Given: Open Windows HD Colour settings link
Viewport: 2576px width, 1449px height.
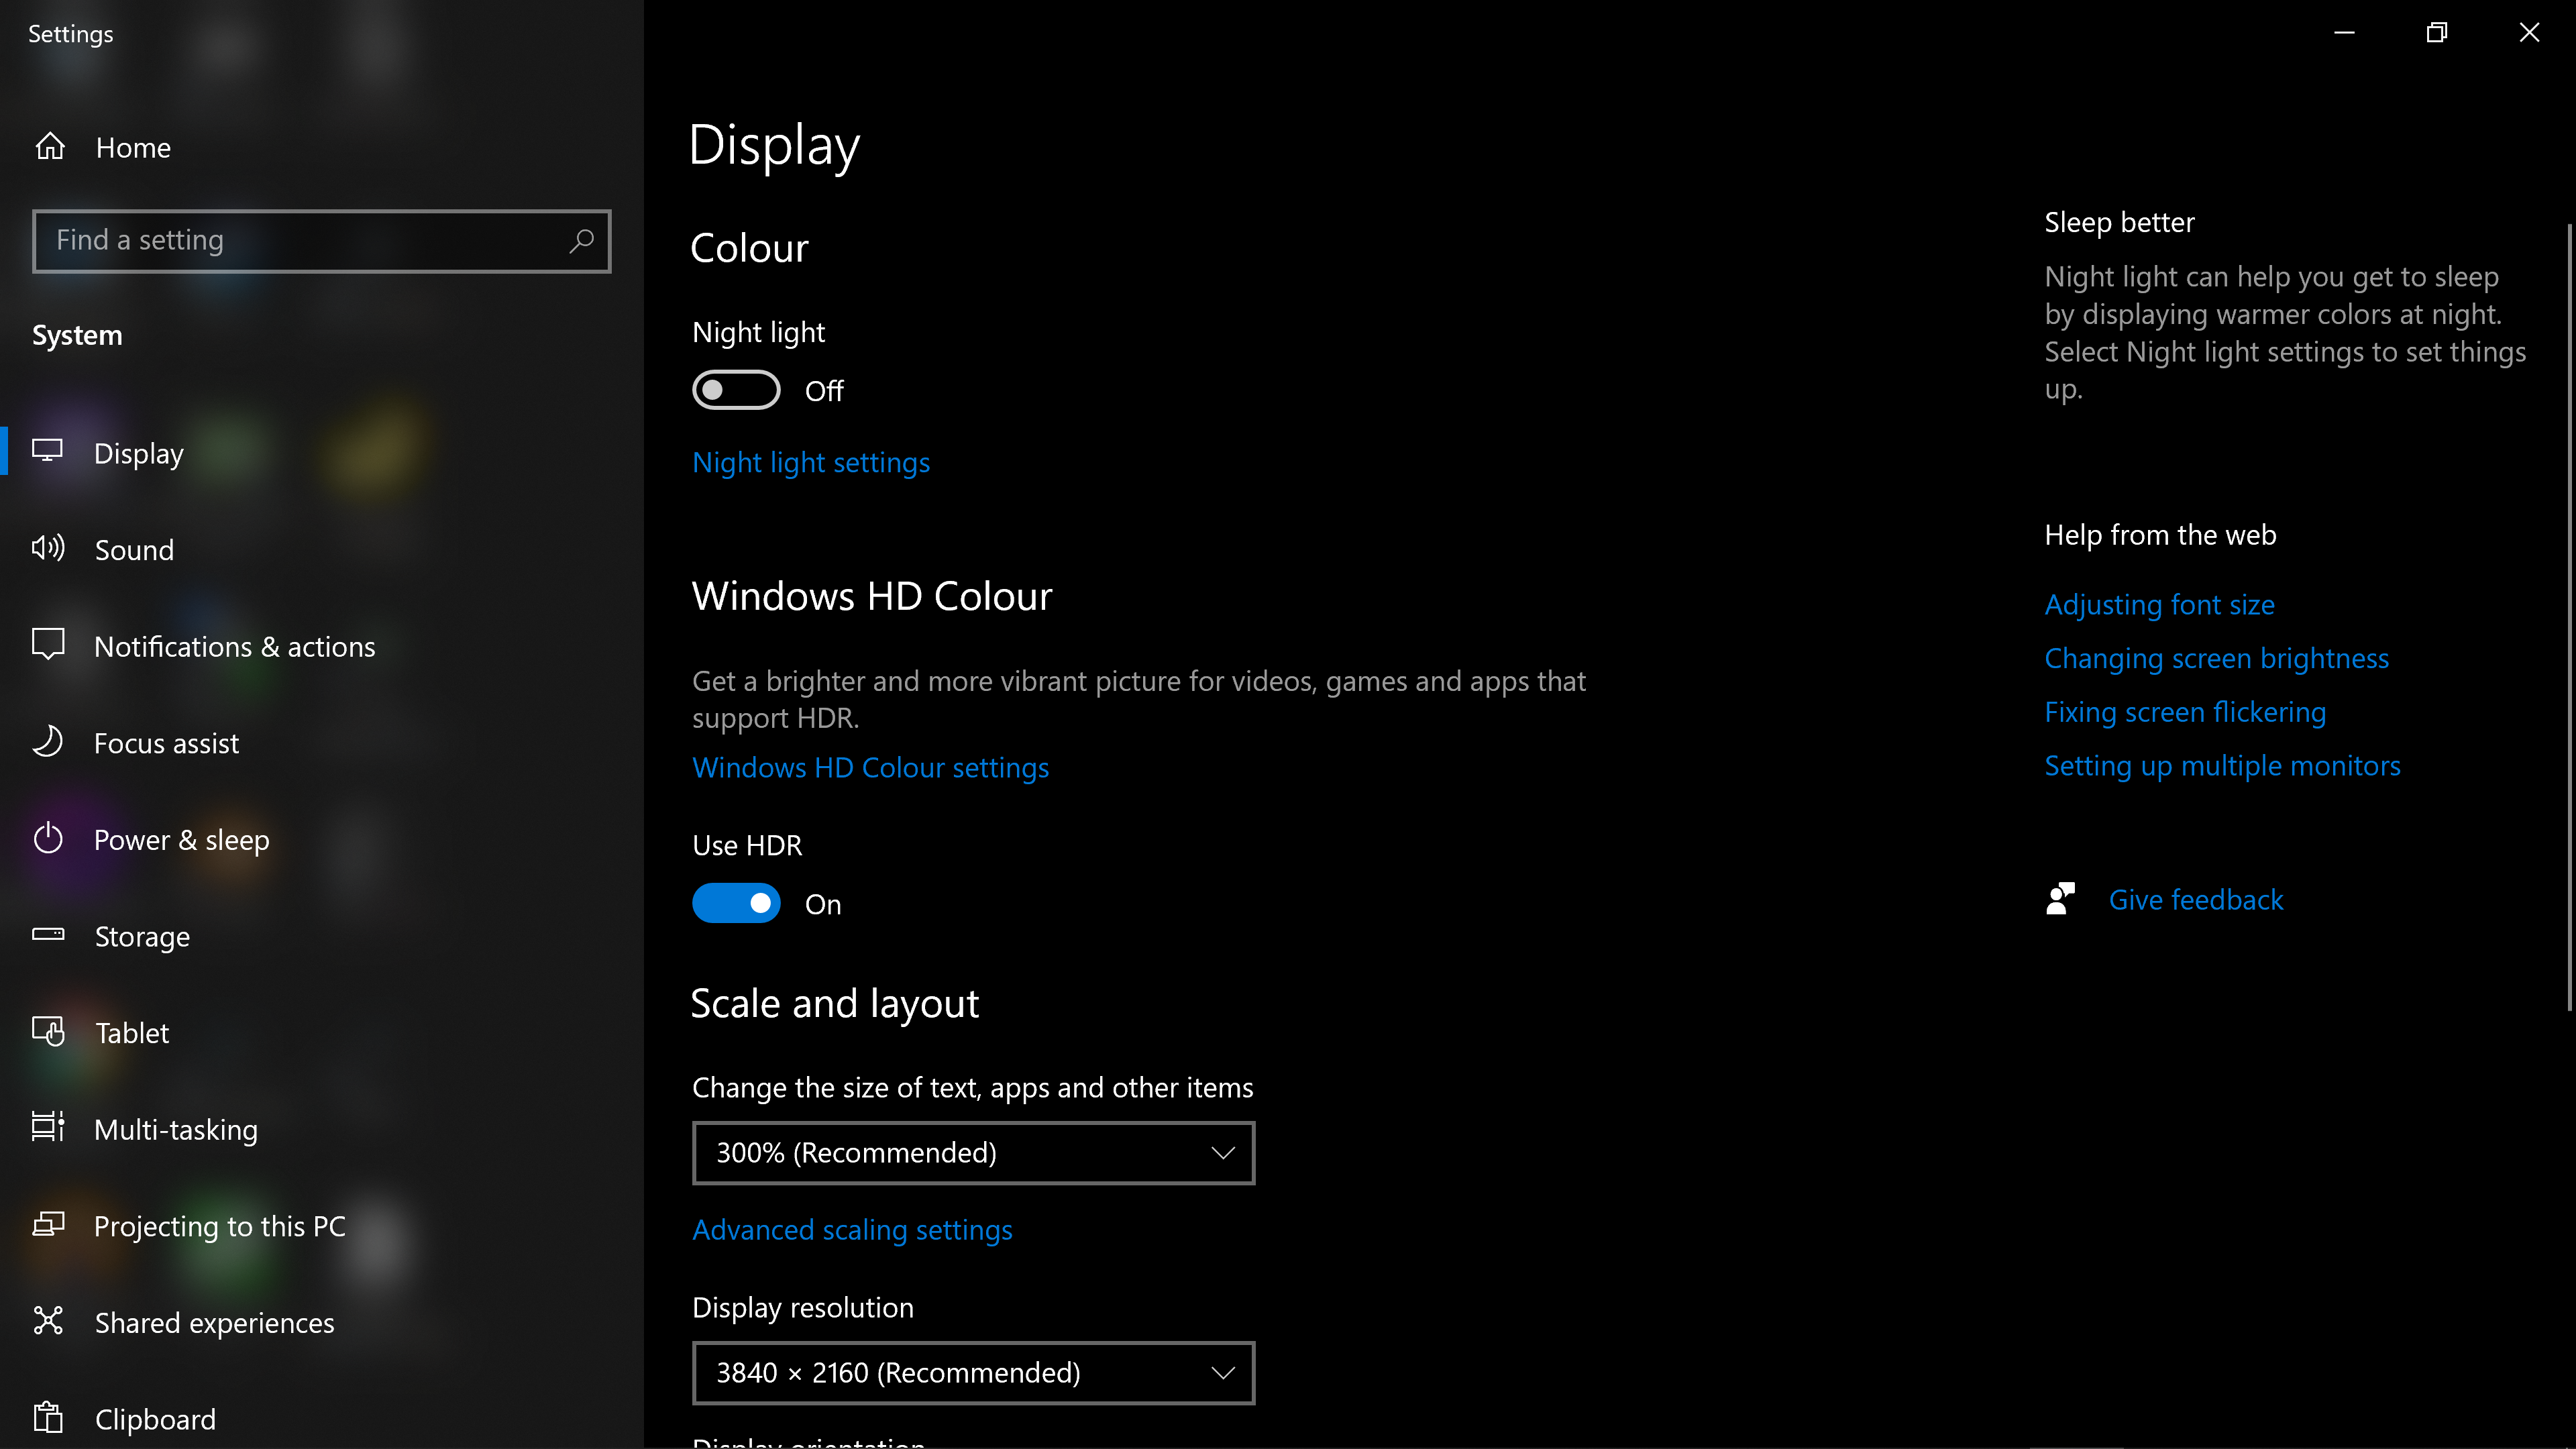Looking at the screenshot, I should [x=870, y=768].
